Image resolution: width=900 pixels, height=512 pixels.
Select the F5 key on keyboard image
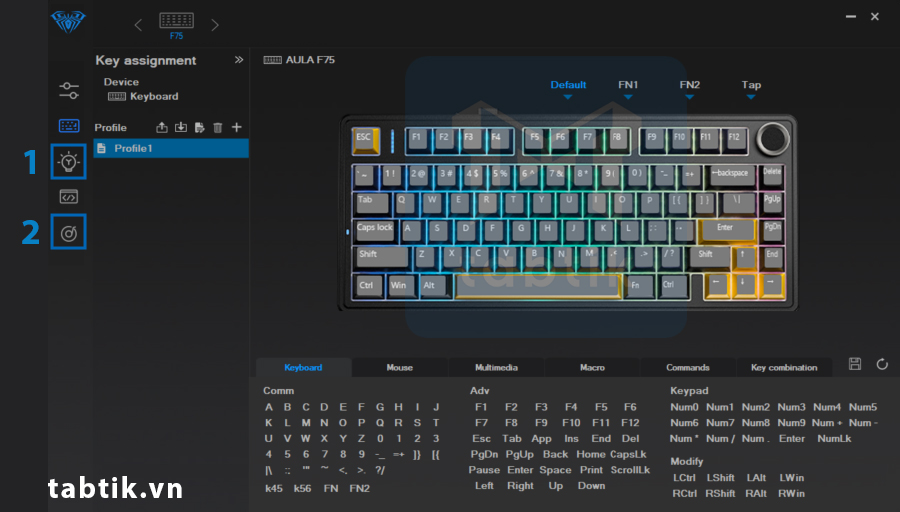[535, 141]
